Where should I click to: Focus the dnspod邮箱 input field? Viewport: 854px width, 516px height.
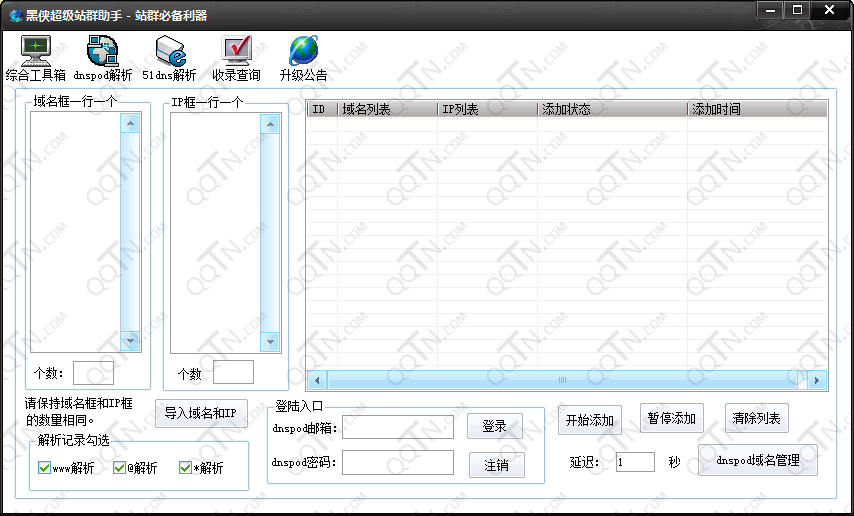(x=397, y=427)
